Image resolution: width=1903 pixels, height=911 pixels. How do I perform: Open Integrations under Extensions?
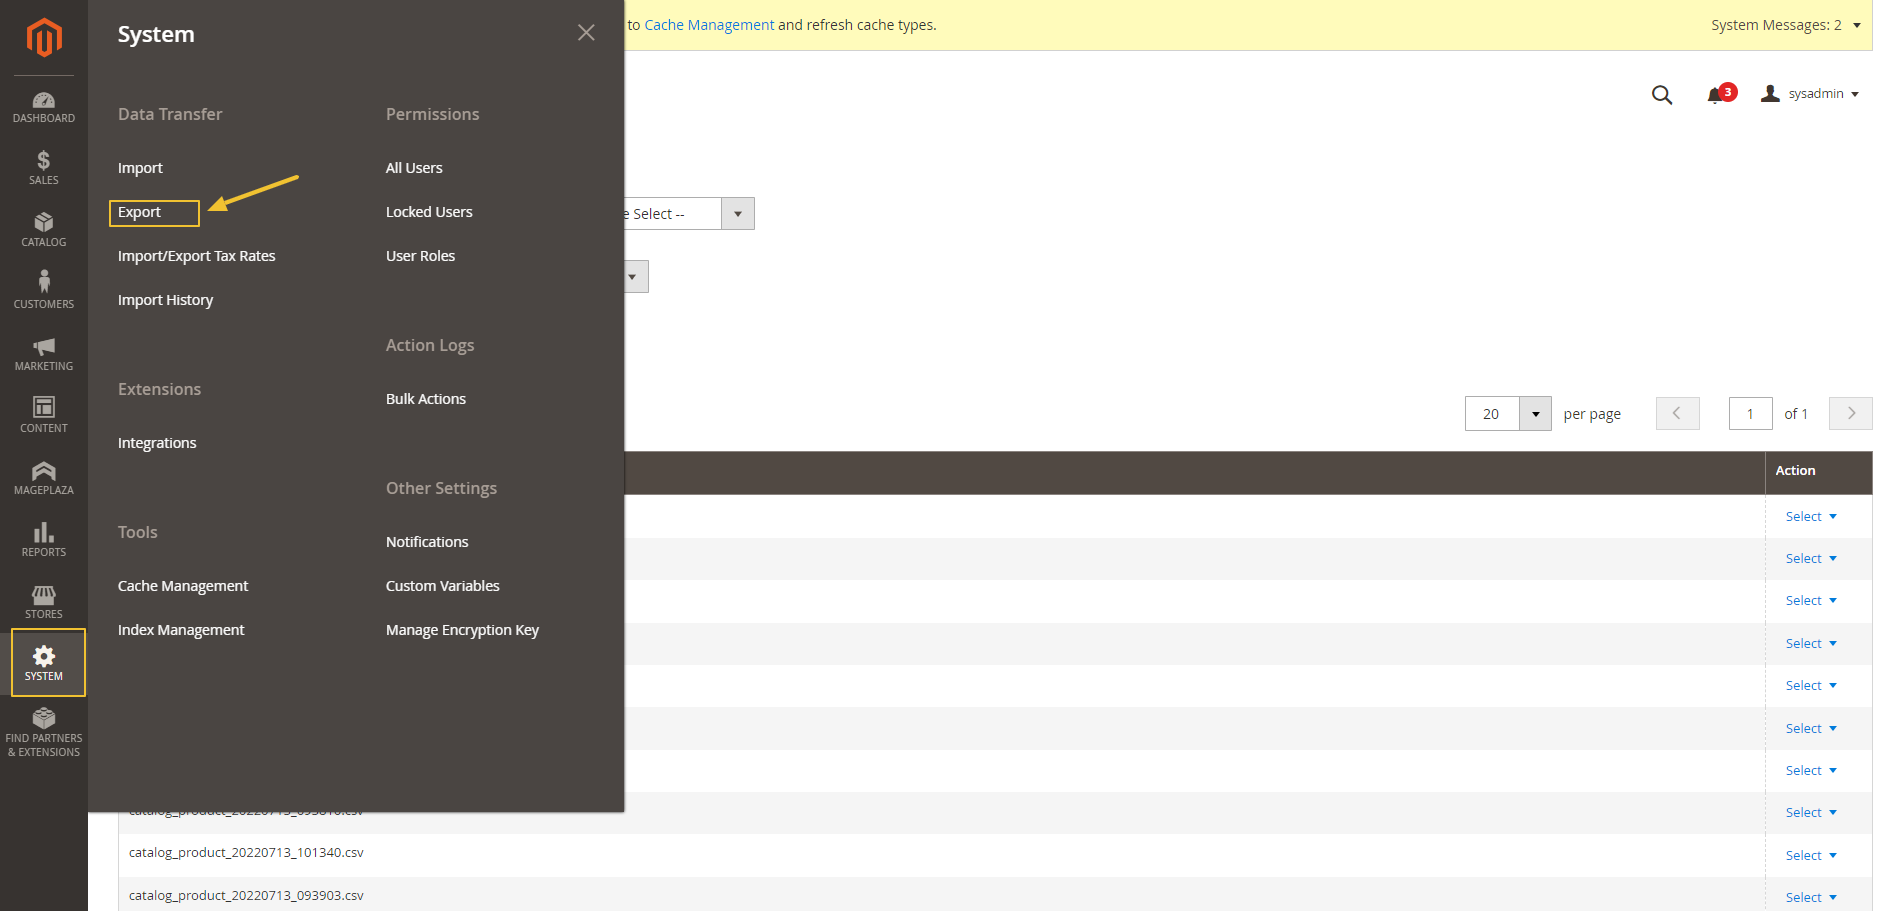(157, 443)
